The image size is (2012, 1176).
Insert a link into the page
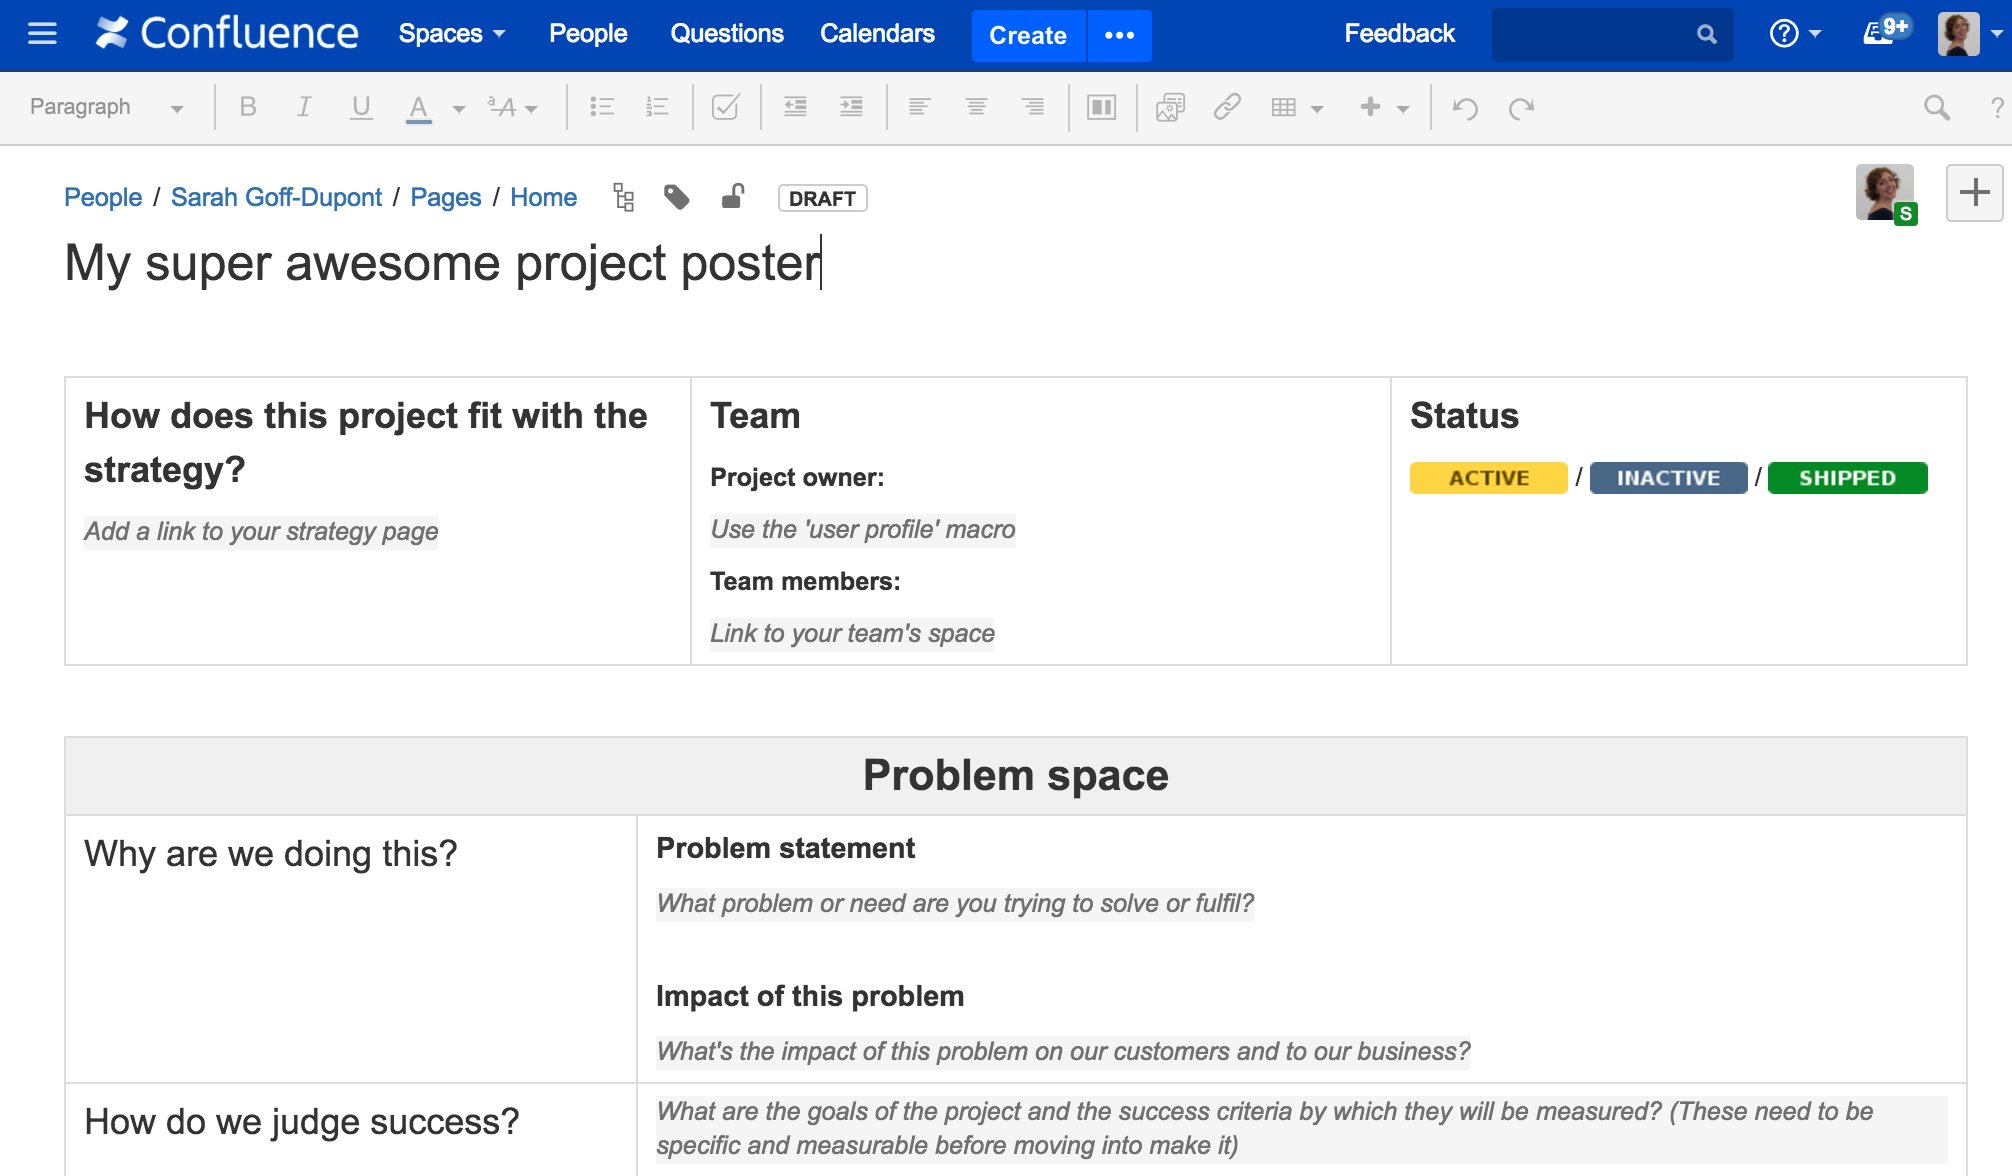(x=1227, y=107)
